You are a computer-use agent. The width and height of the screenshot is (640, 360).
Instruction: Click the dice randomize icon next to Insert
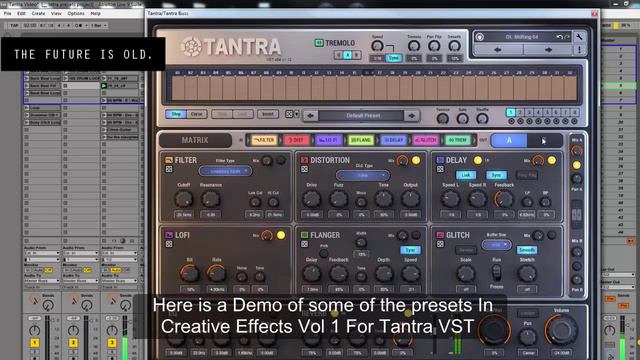point(289,114)
